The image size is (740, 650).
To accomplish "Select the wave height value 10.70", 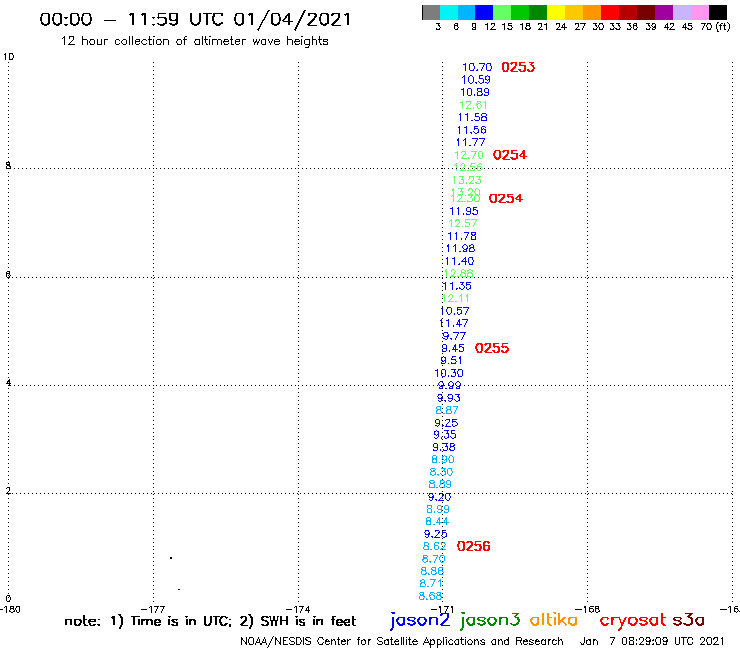I will pos(477,67).
